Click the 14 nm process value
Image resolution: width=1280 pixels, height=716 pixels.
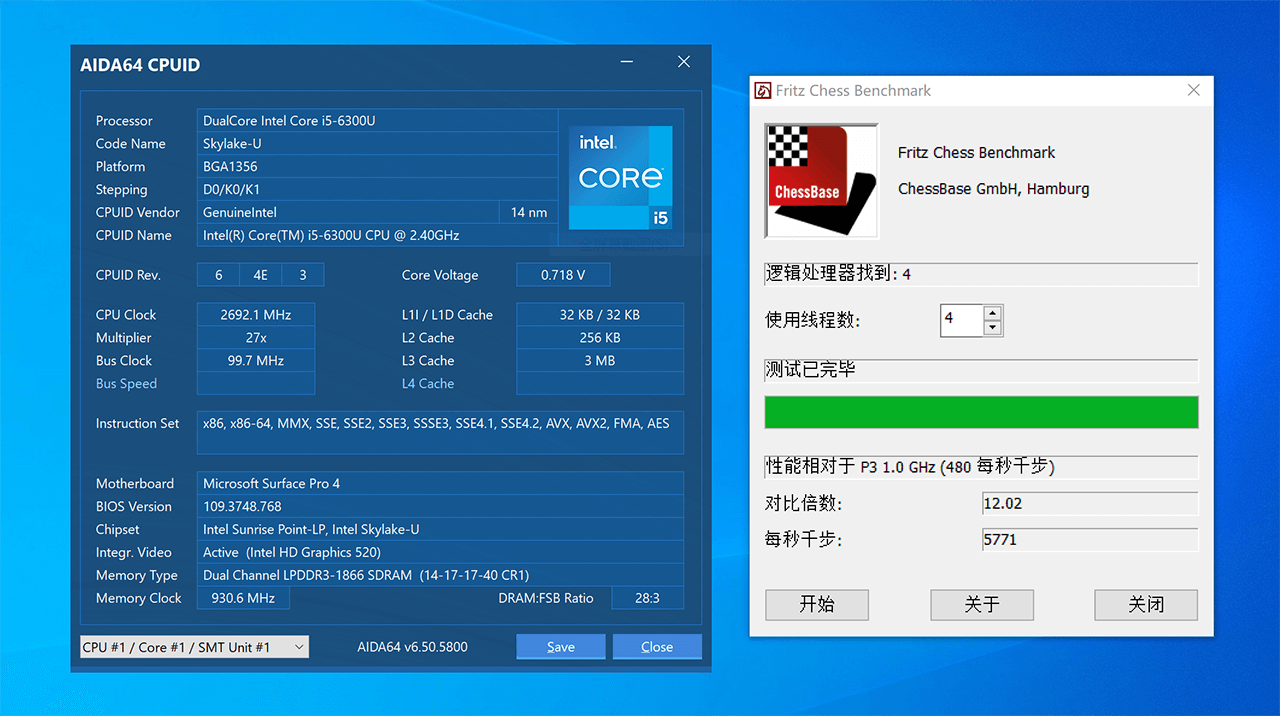(528, 212)
